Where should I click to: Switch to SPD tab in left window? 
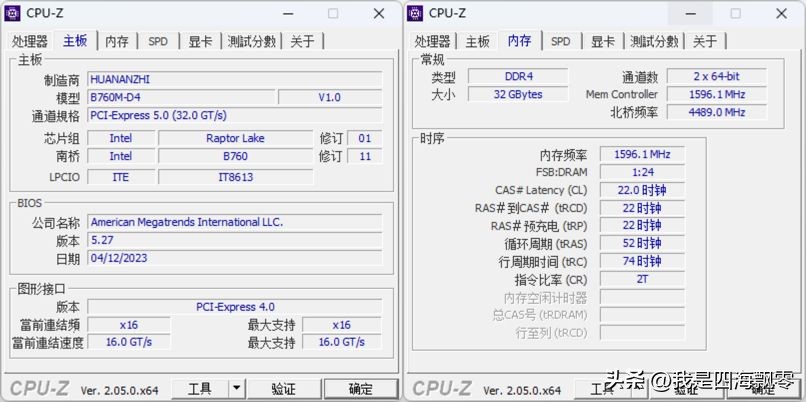point(158,41)
